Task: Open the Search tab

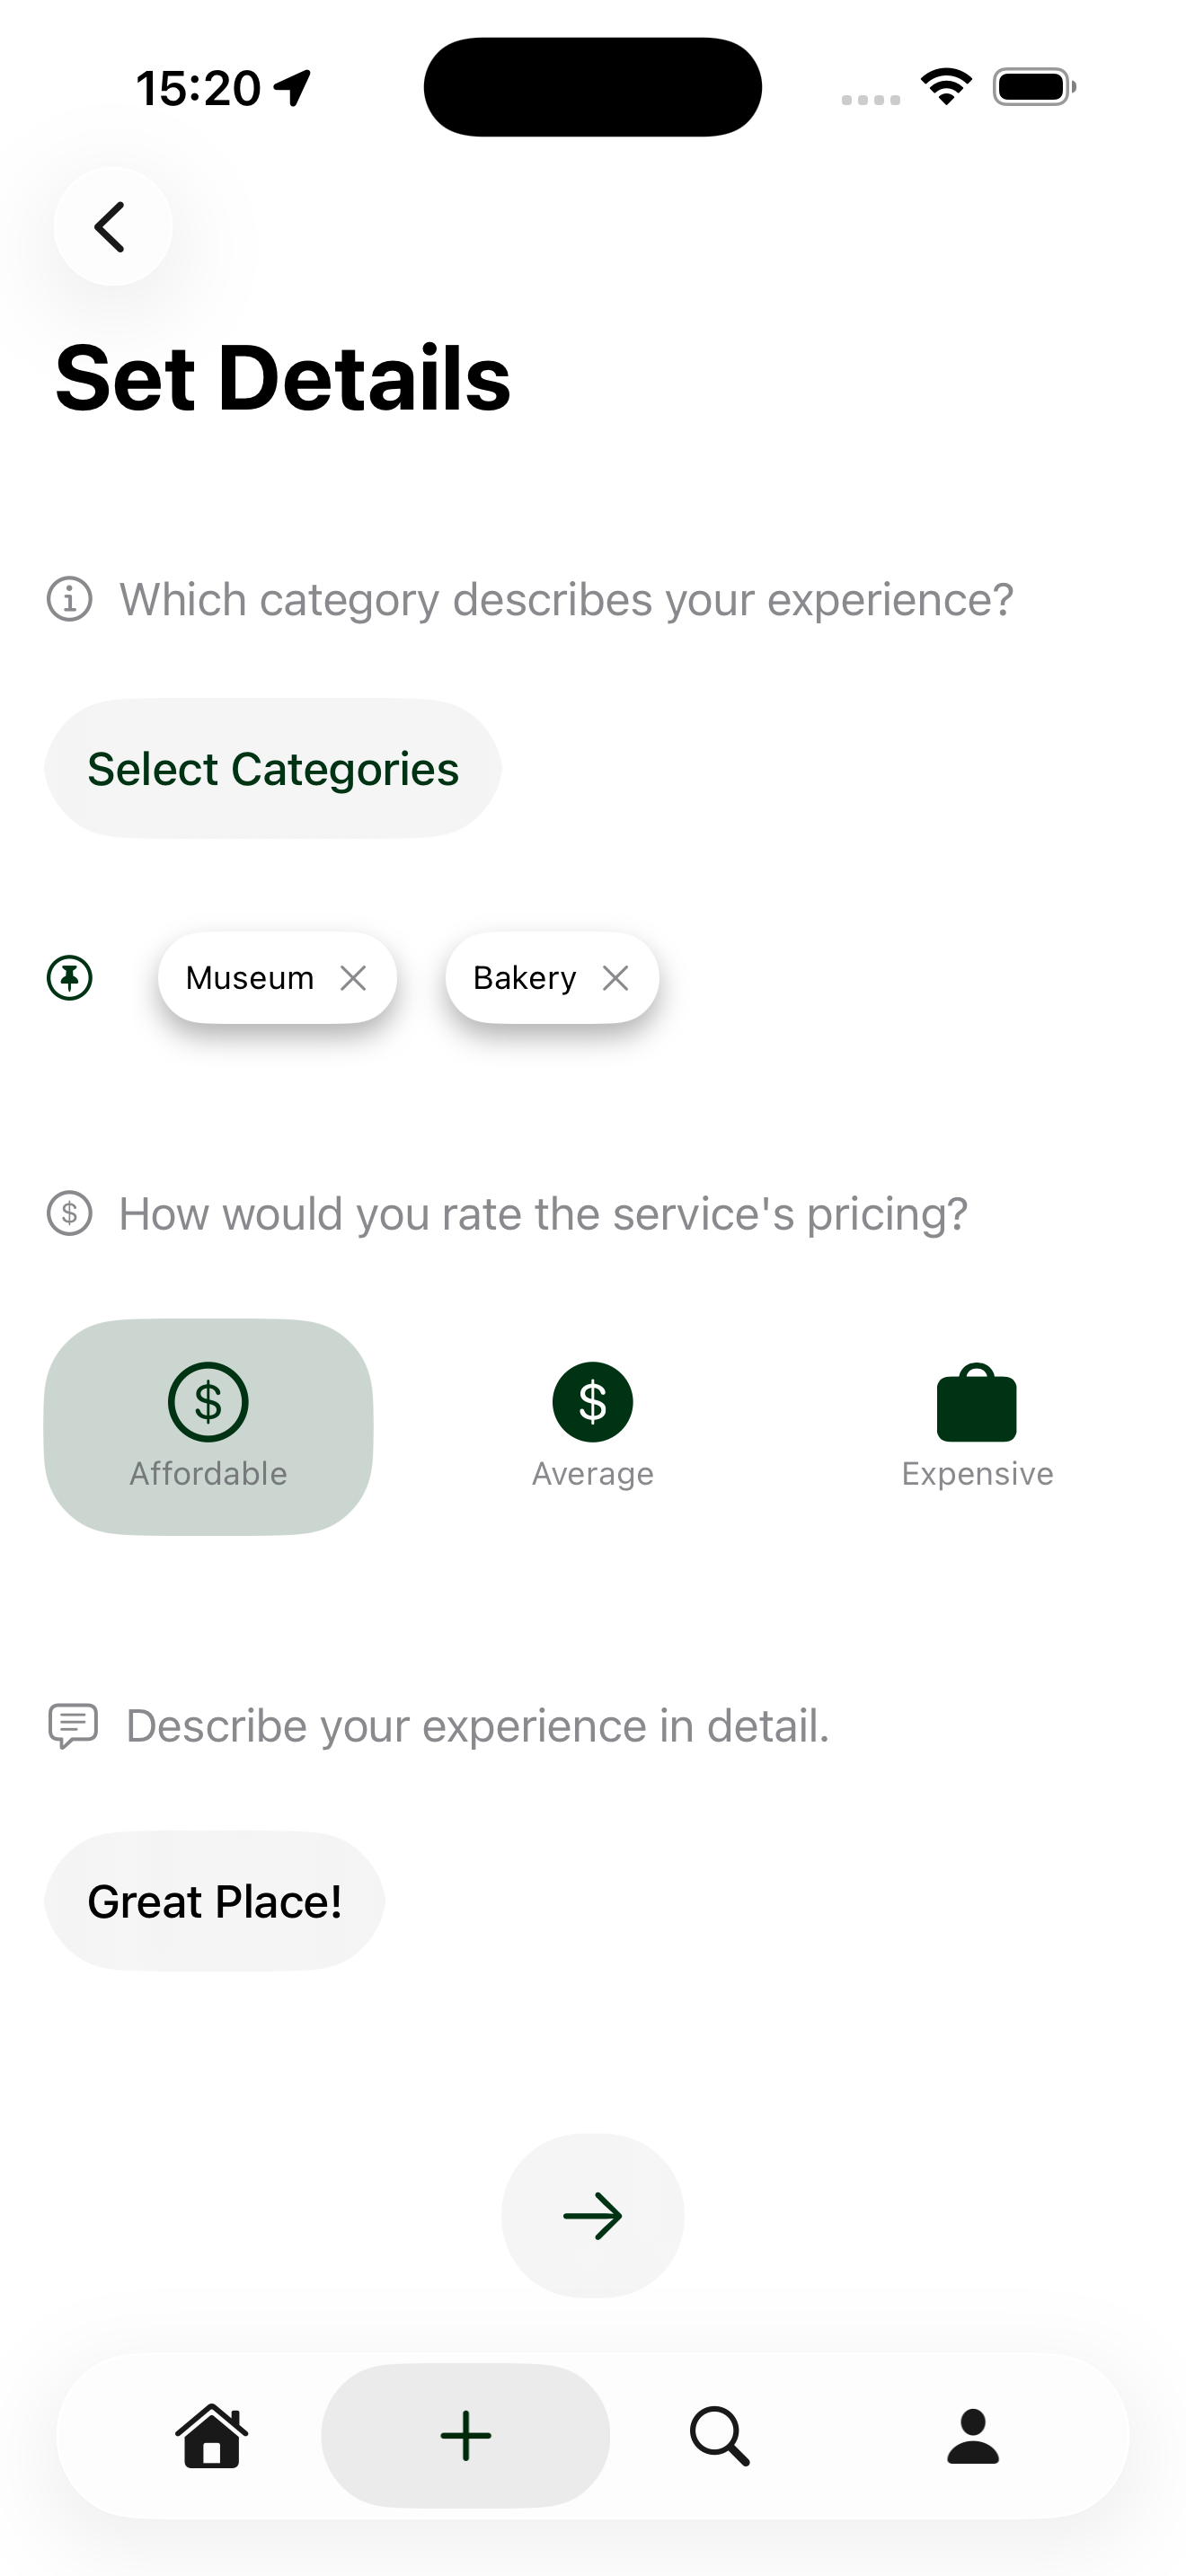Action: click(719, 2436)
